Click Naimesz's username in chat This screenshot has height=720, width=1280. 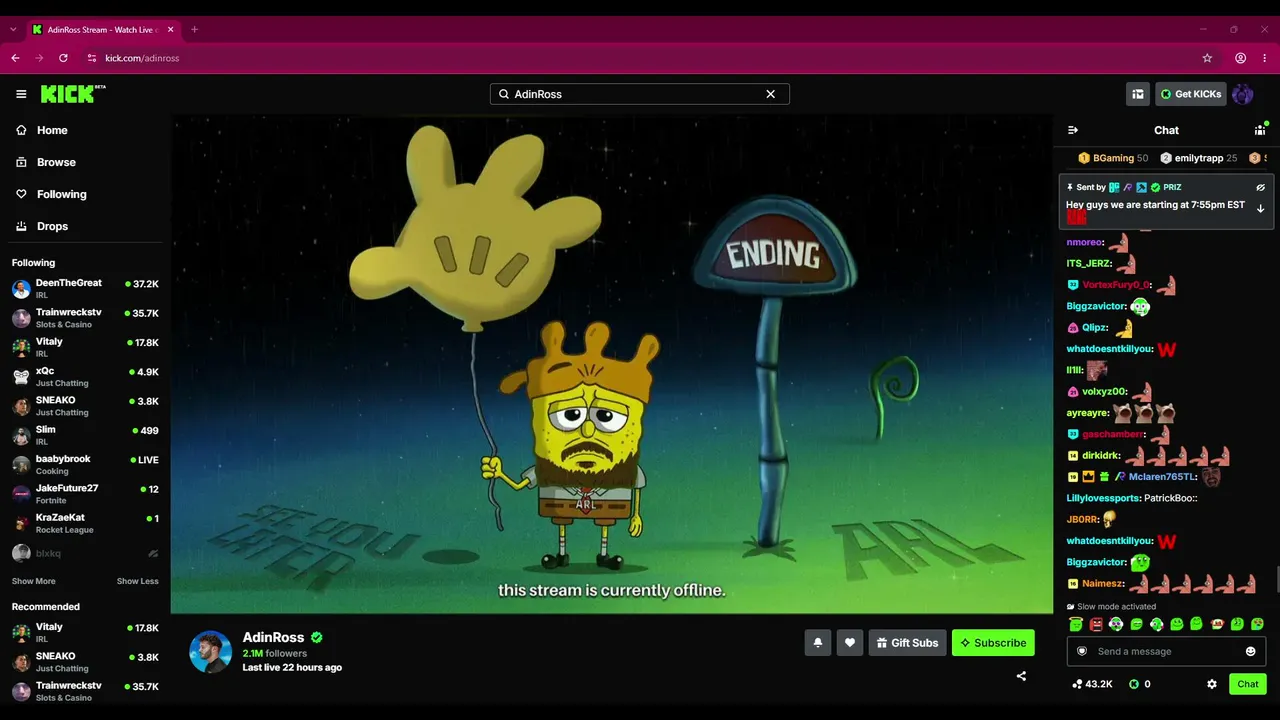(x=1103, y=583)
